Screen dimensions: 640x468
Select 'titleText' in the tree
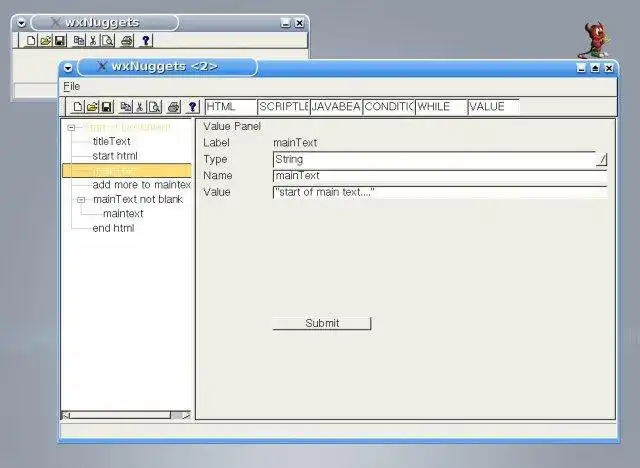pyautogui.click(x=111, y=142)
